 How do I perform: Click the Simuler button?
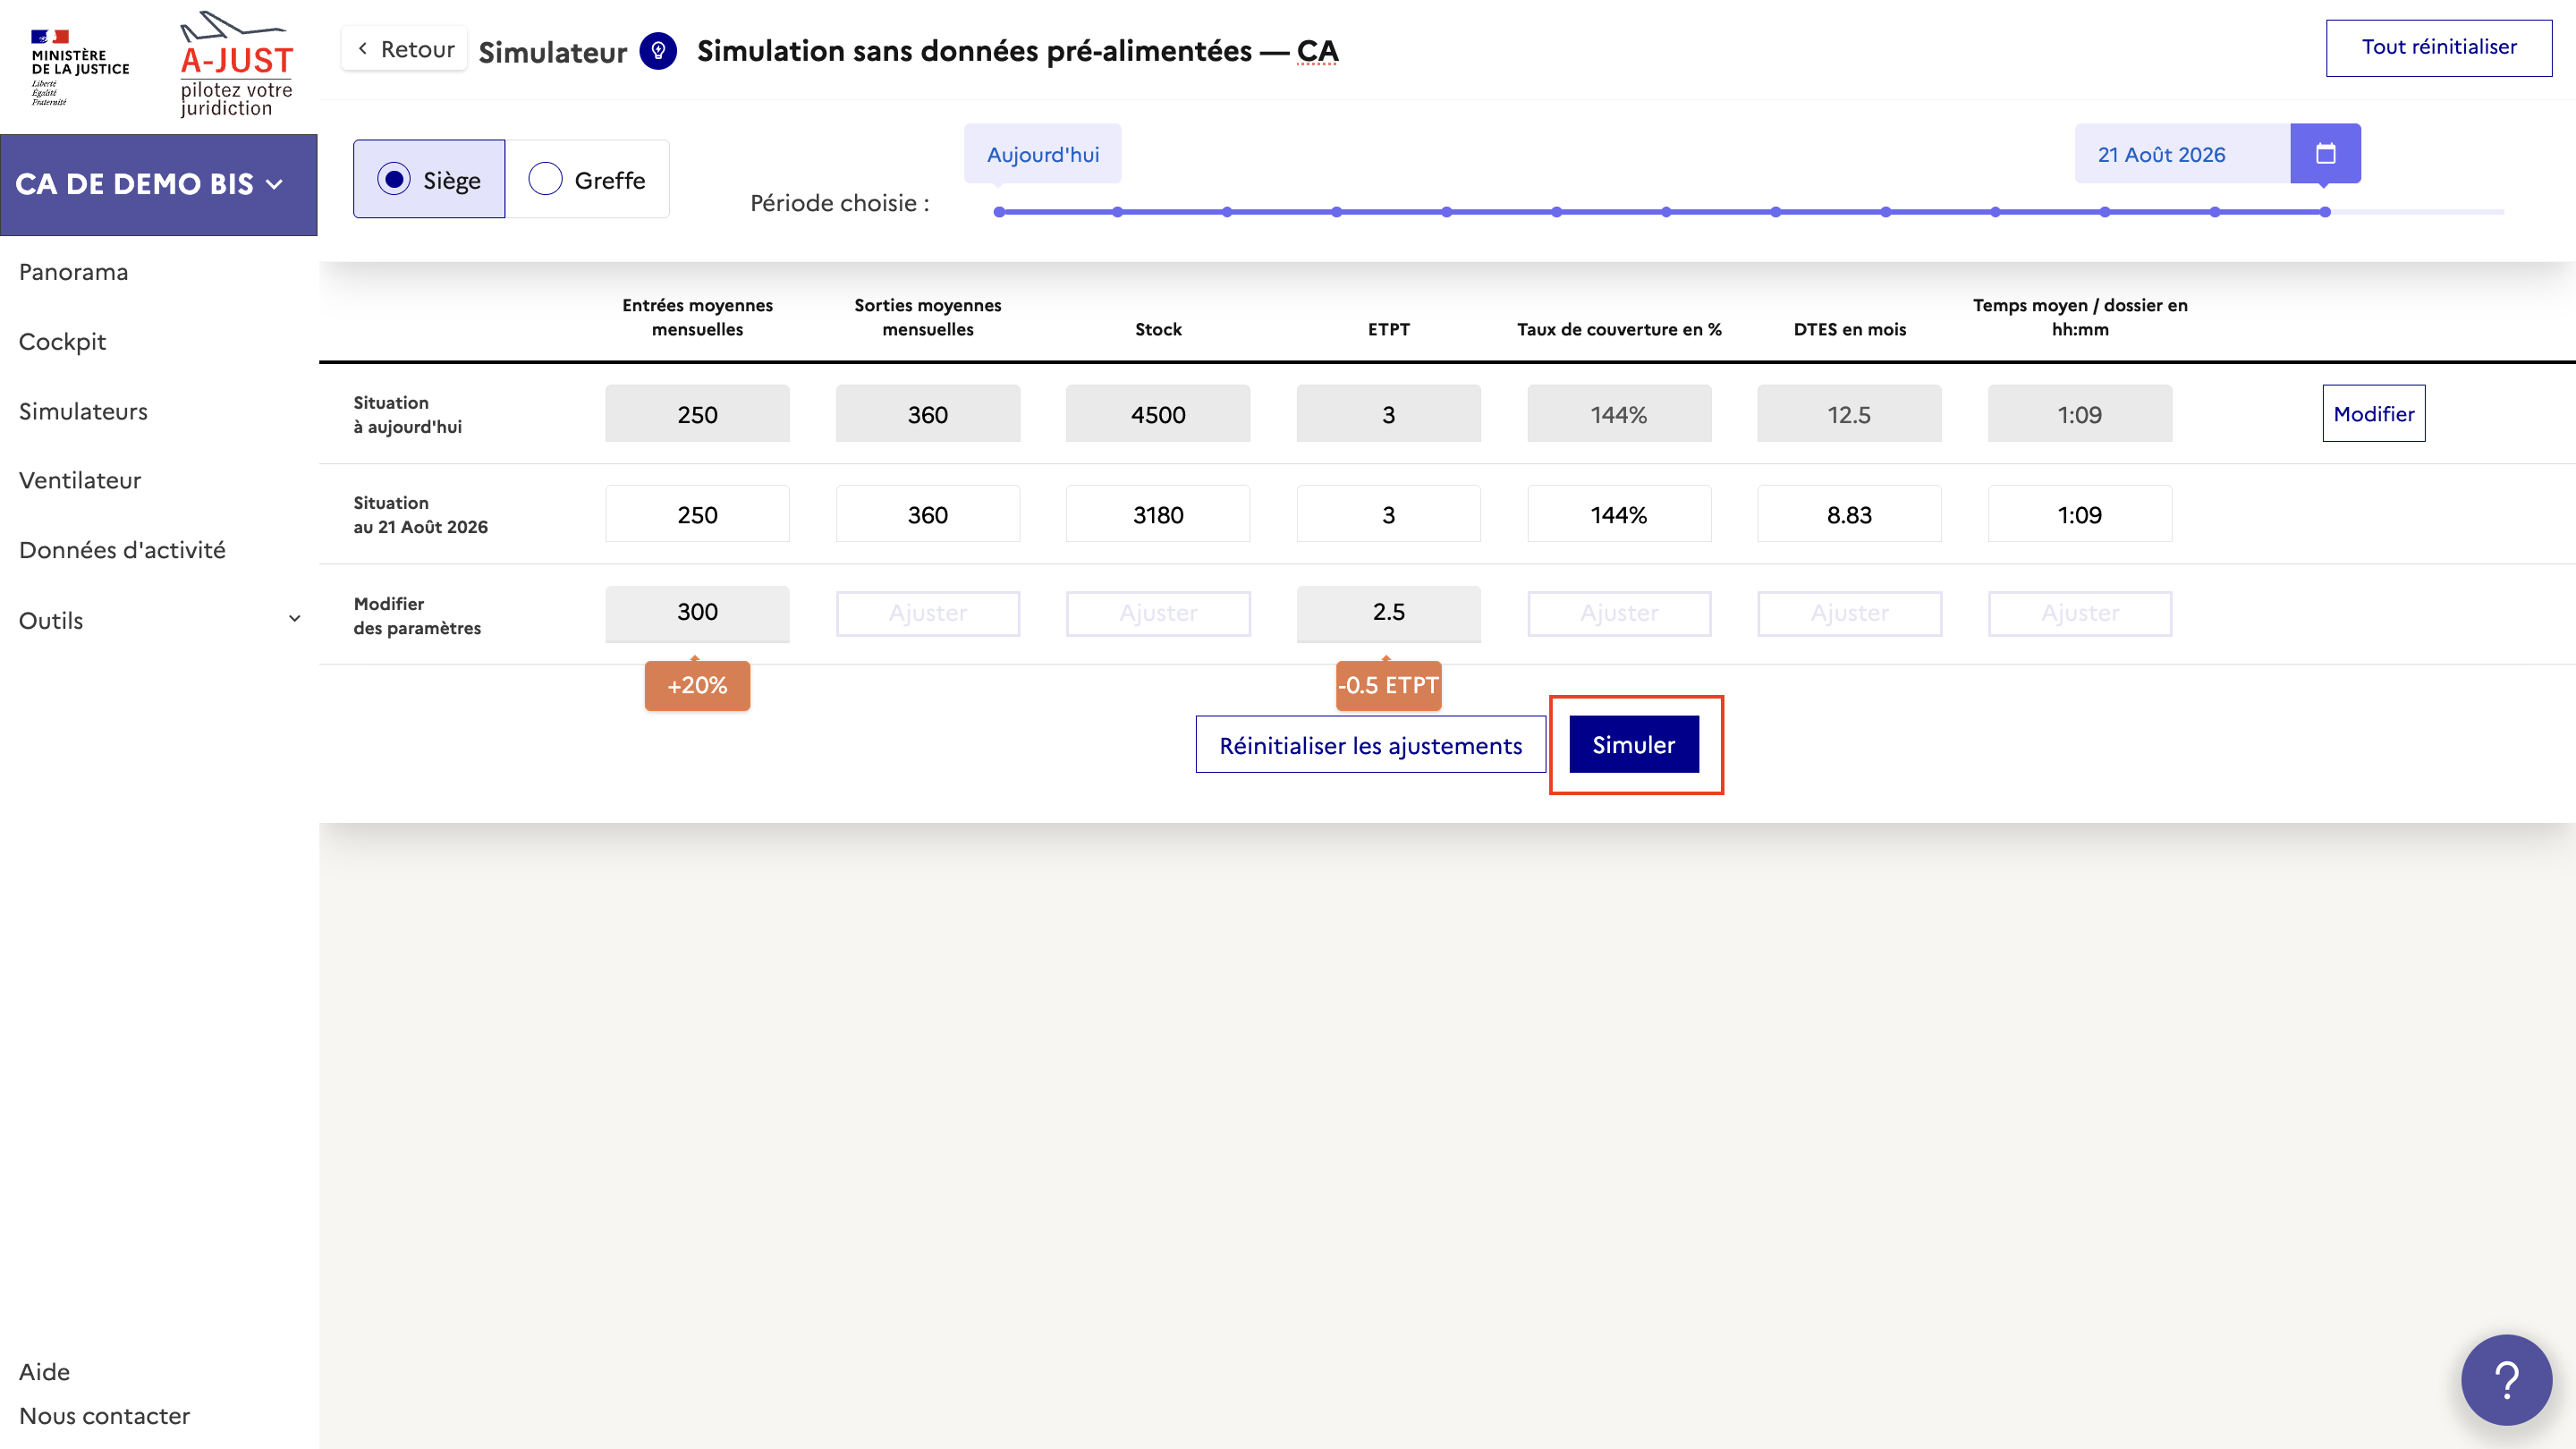tap(1633, 744)
